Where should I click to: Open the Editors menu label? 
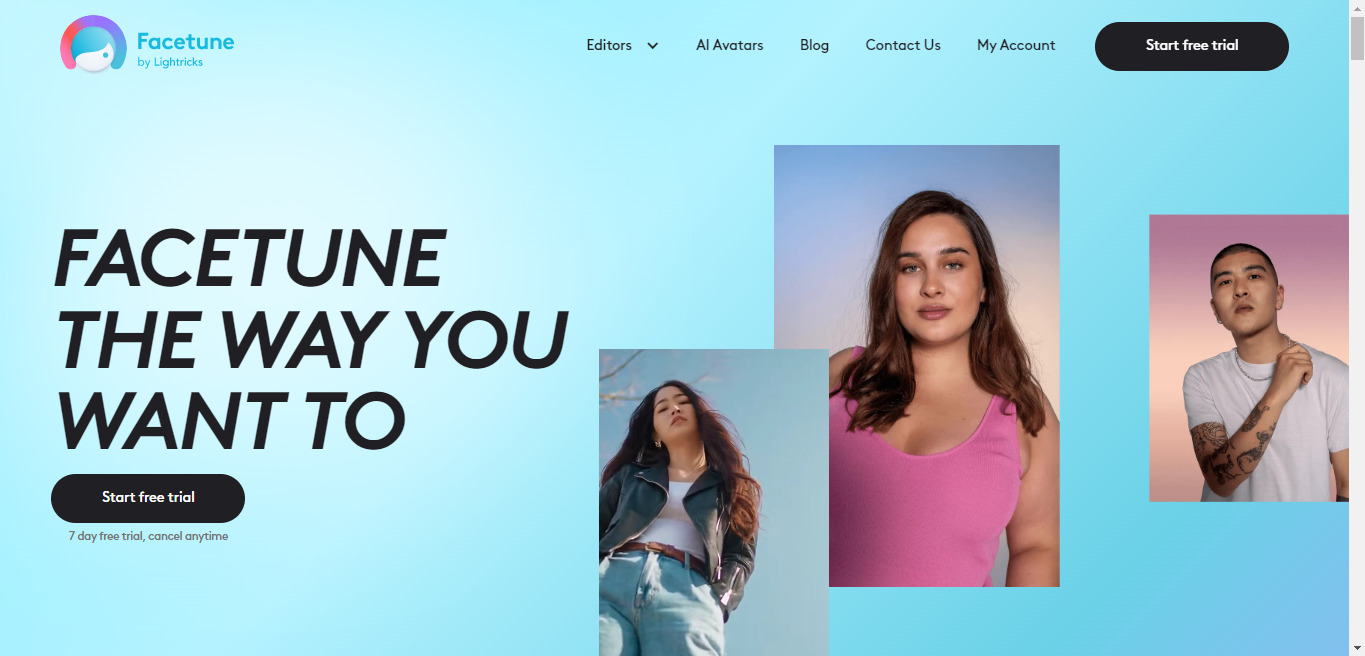[609, 45]
